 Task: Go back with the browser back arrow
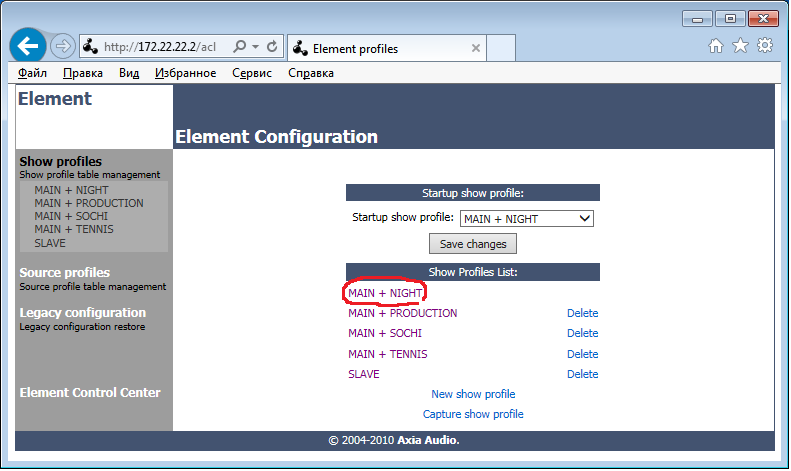click(x=28, y=46)
